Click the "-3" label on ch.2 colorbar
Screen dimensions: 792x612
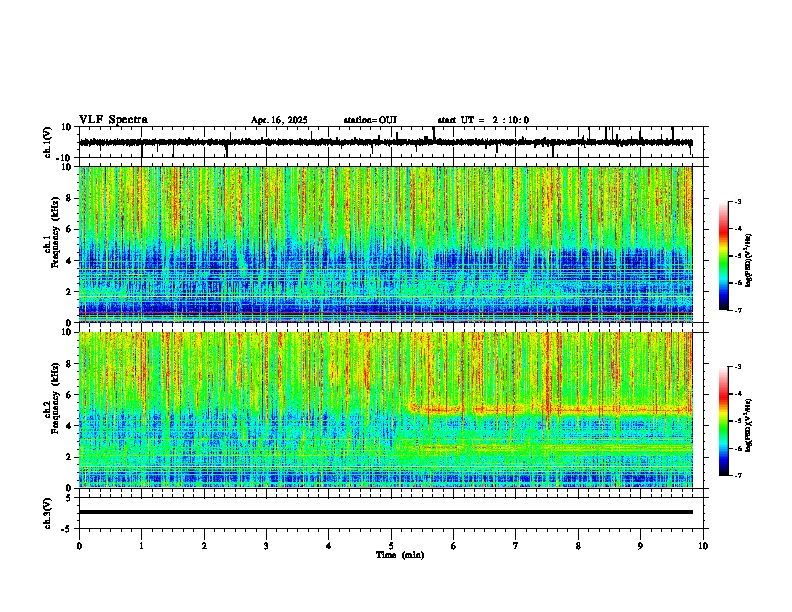[x=737, y=367]
